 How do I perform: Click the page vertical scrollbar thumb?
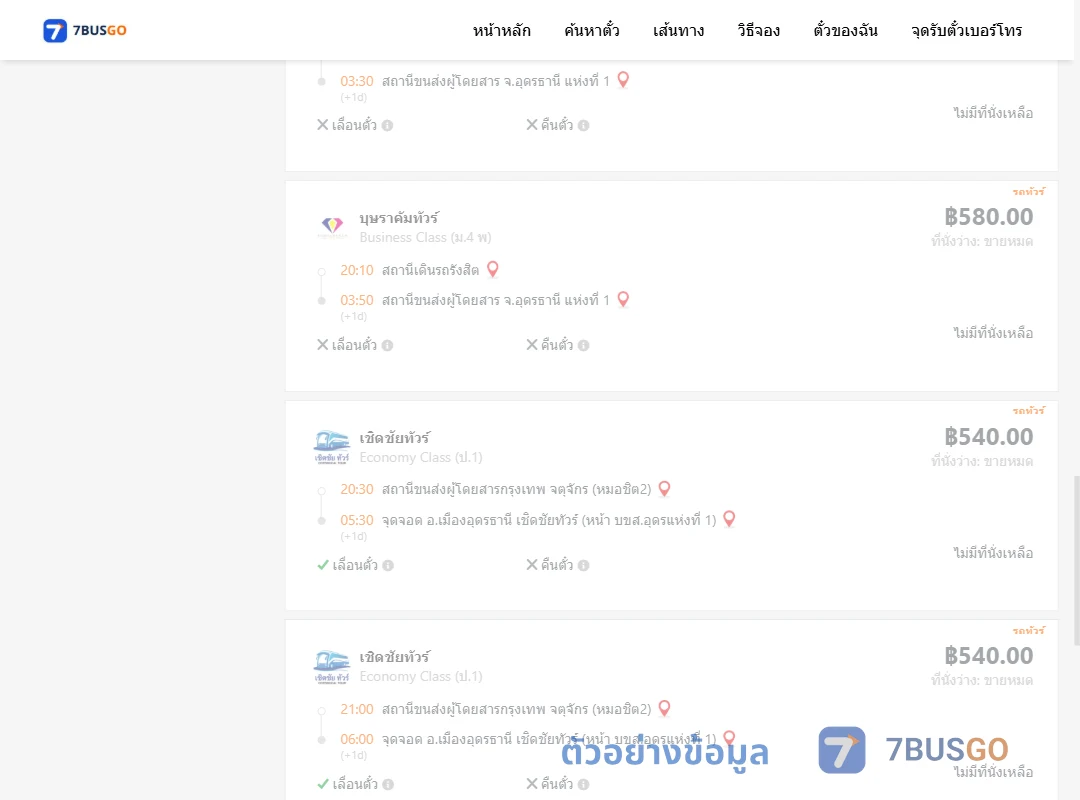[1077, 560]
